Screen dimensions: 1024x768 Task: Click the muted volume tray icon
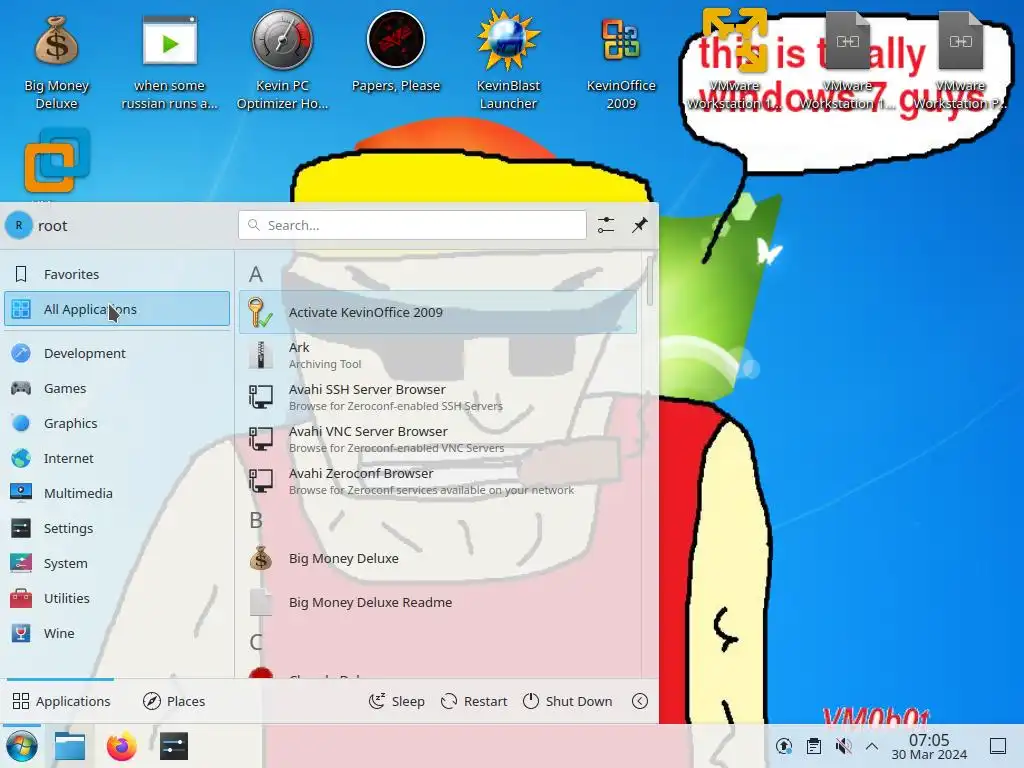click(843, 746)
